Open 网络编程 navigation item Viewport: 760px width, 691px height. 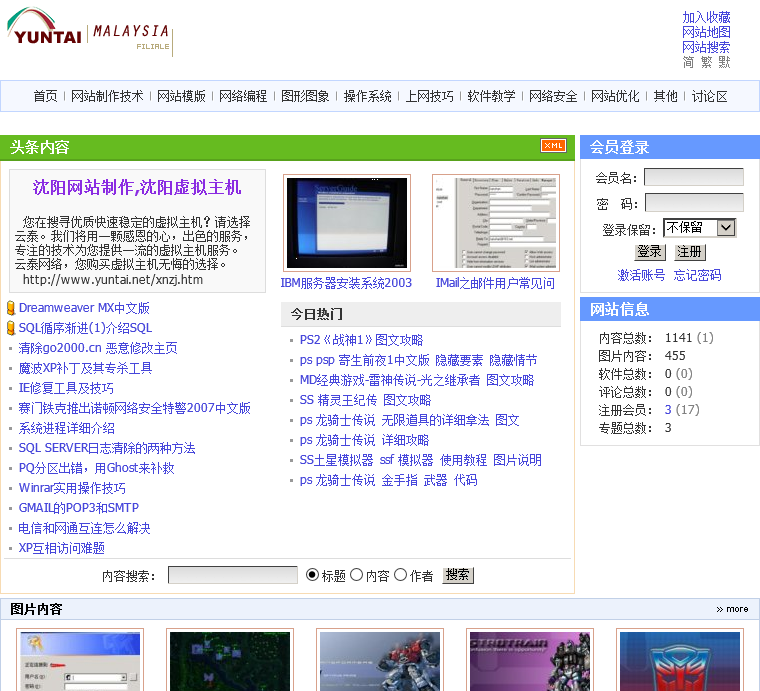(x=243, y=96)
